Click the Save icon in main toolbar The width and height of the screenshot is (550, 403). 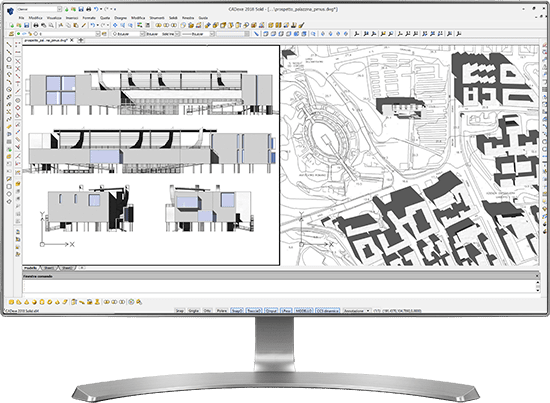click(x=26, y=25)
